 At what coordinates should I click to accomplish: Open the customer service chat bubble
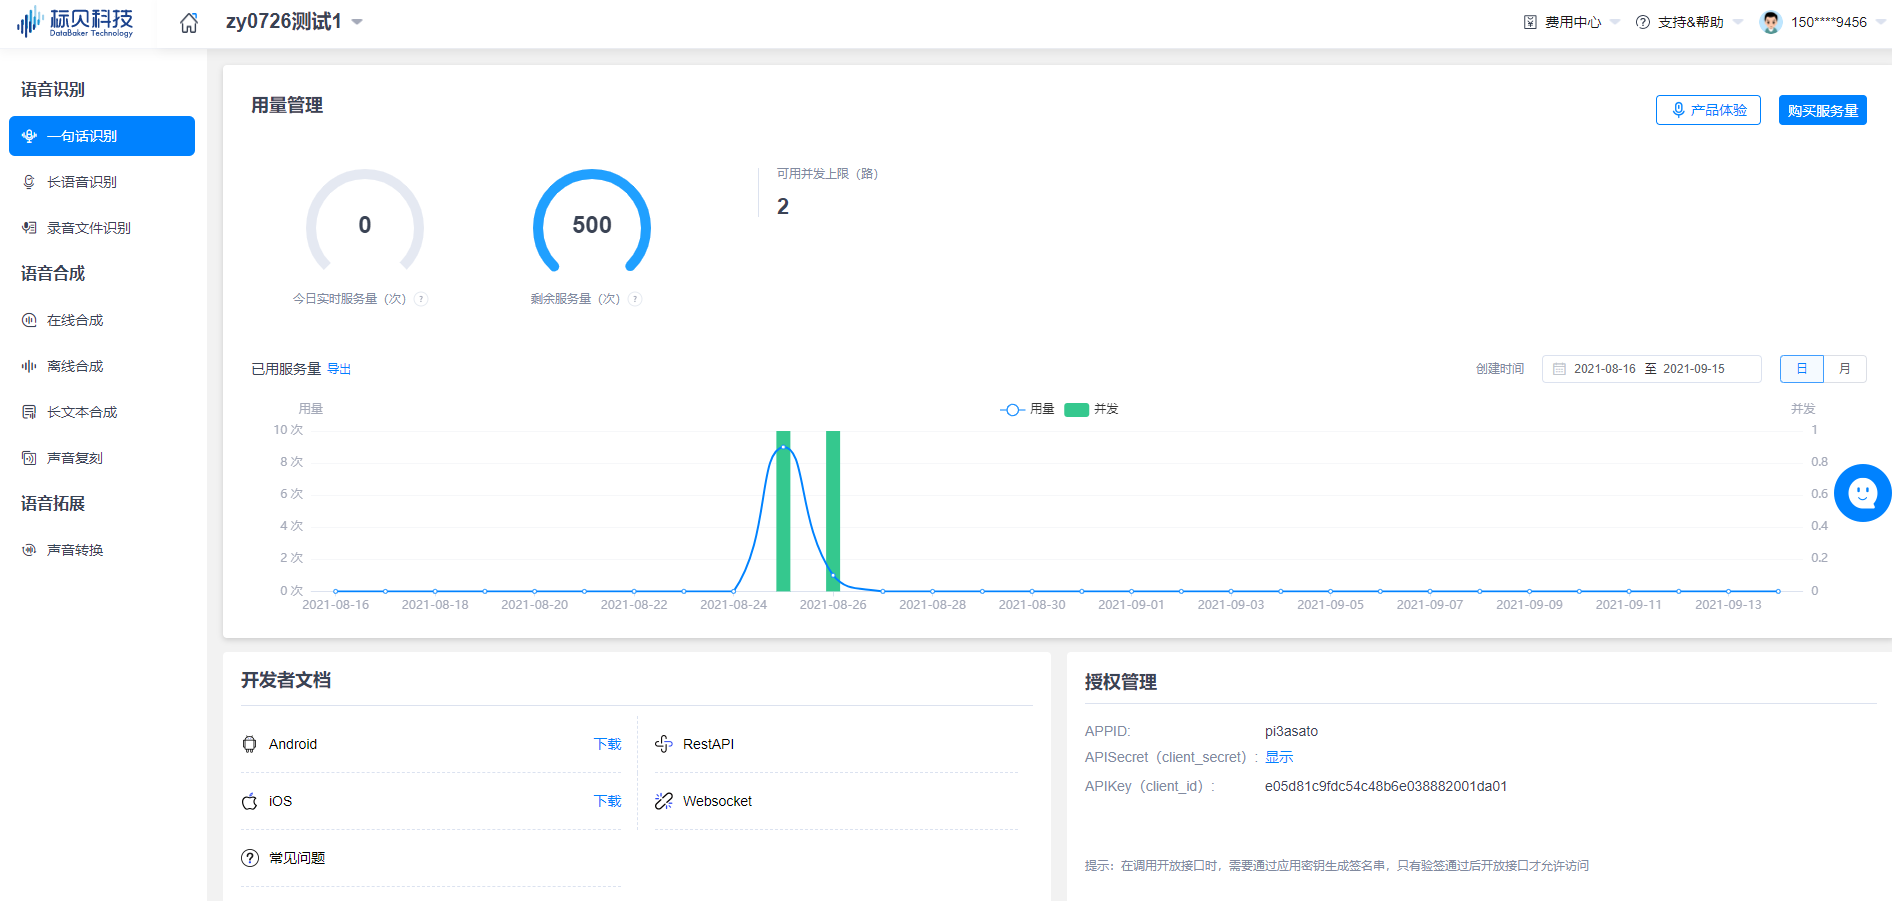[x=1862, y=493]
